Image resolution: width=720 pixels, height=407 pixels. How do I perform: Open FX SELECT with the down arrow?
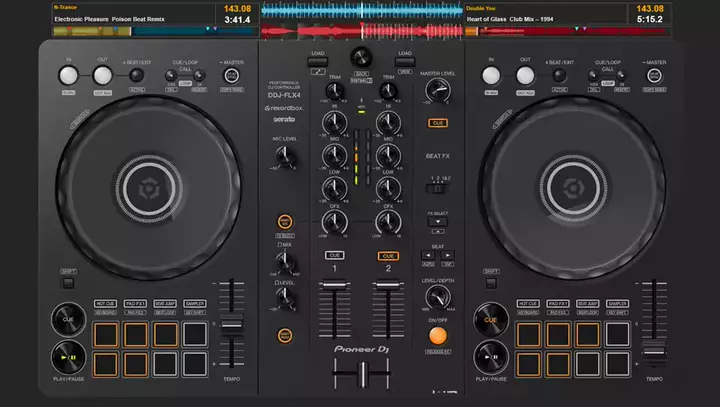click(438, 221)
